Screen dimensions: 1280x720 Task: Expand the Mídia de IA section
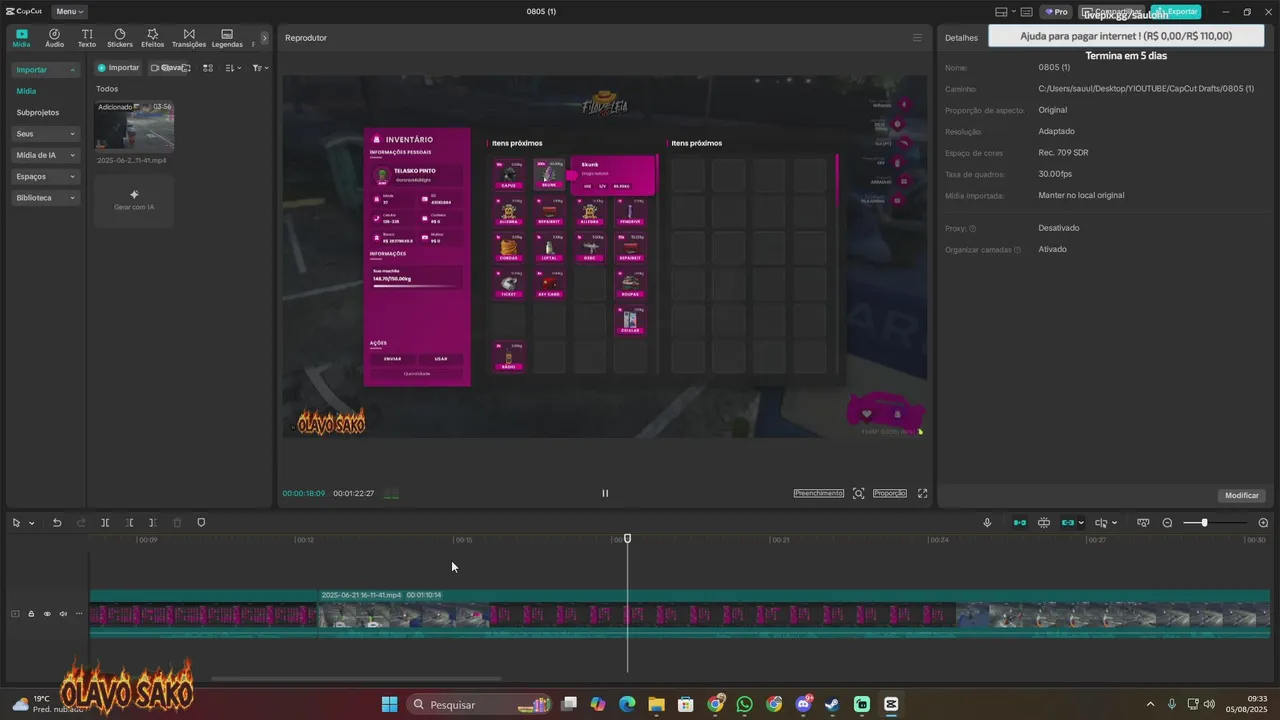(45, 155)
